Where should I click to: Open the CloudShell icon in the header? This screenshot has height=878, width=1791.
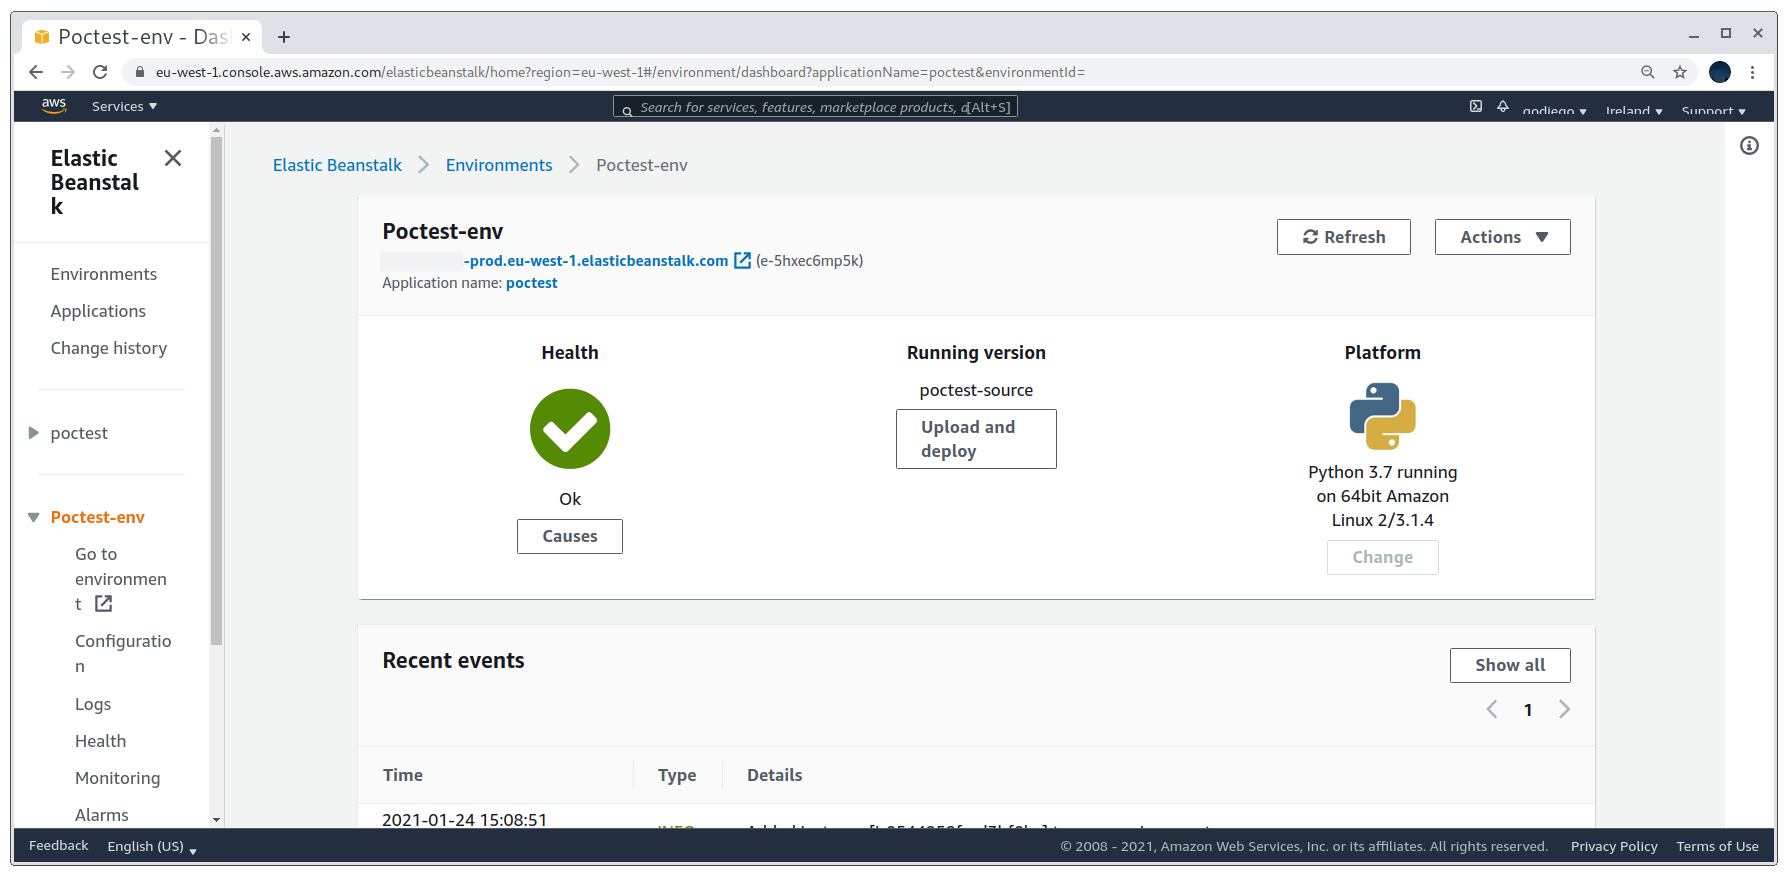(x=1476, y=106)
